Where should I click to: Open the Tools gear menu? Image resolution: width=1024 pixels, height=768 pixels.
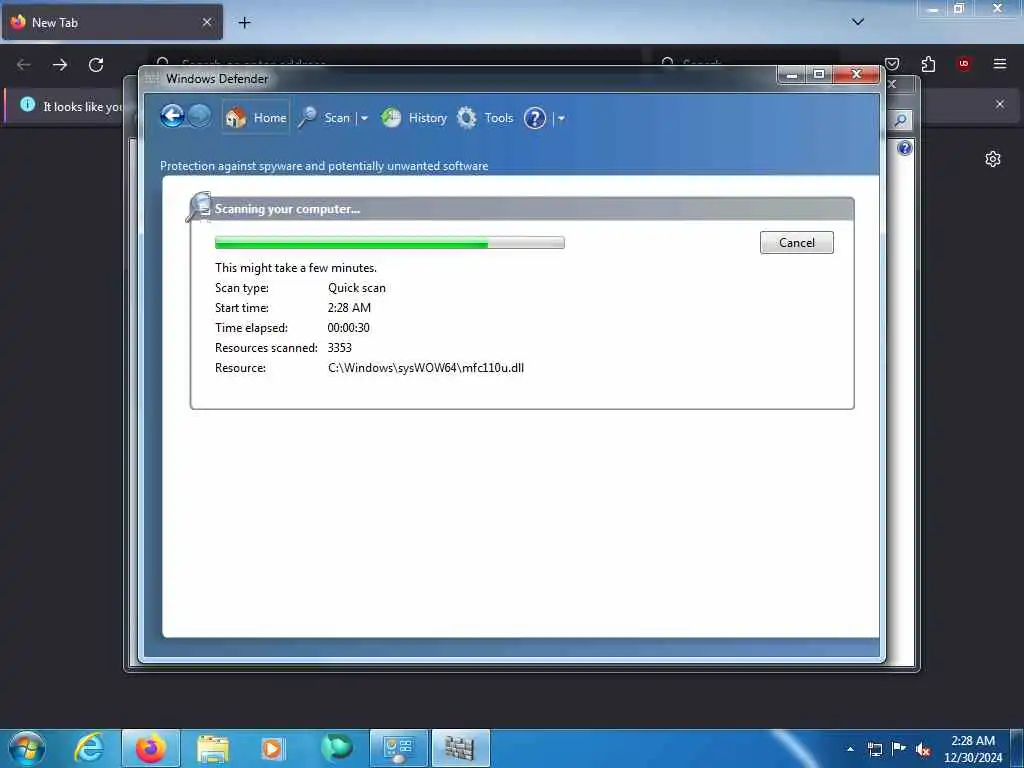point(485,118)
